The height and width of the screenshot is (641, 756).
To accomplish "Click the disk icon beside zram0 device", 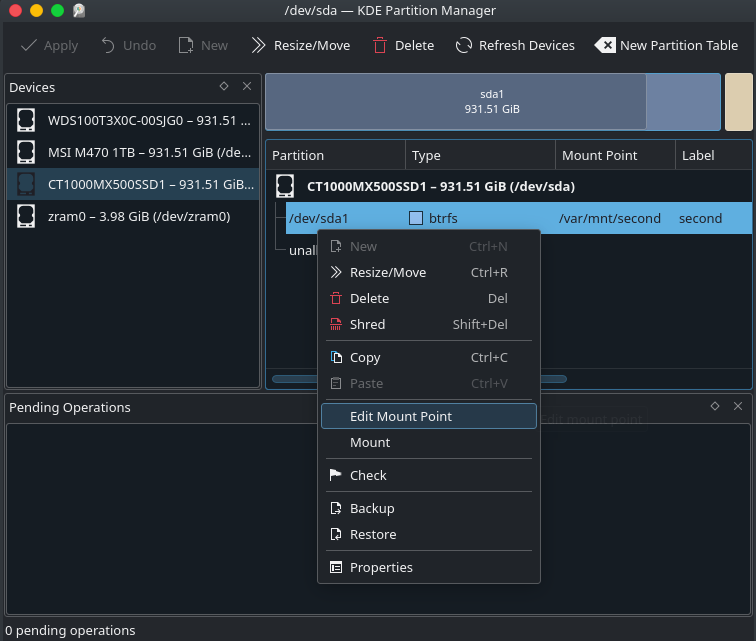I will (26, 216).
